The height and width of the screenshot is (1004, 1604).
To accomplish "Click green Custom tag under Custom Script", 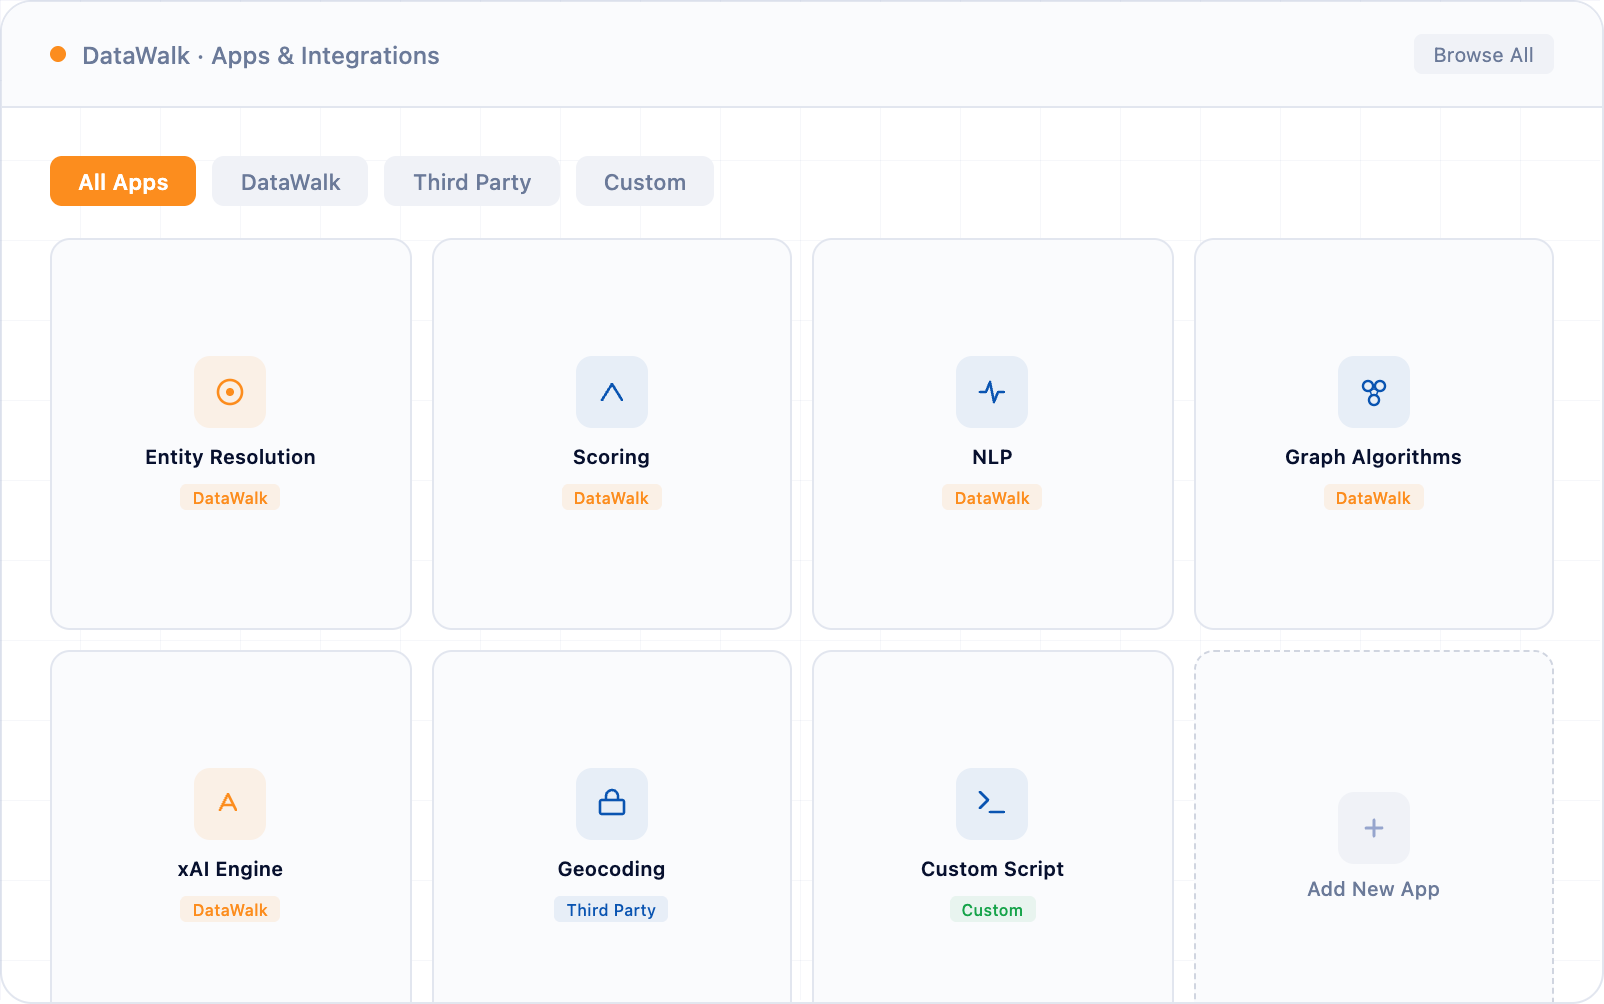I will (x=992, y=910).
